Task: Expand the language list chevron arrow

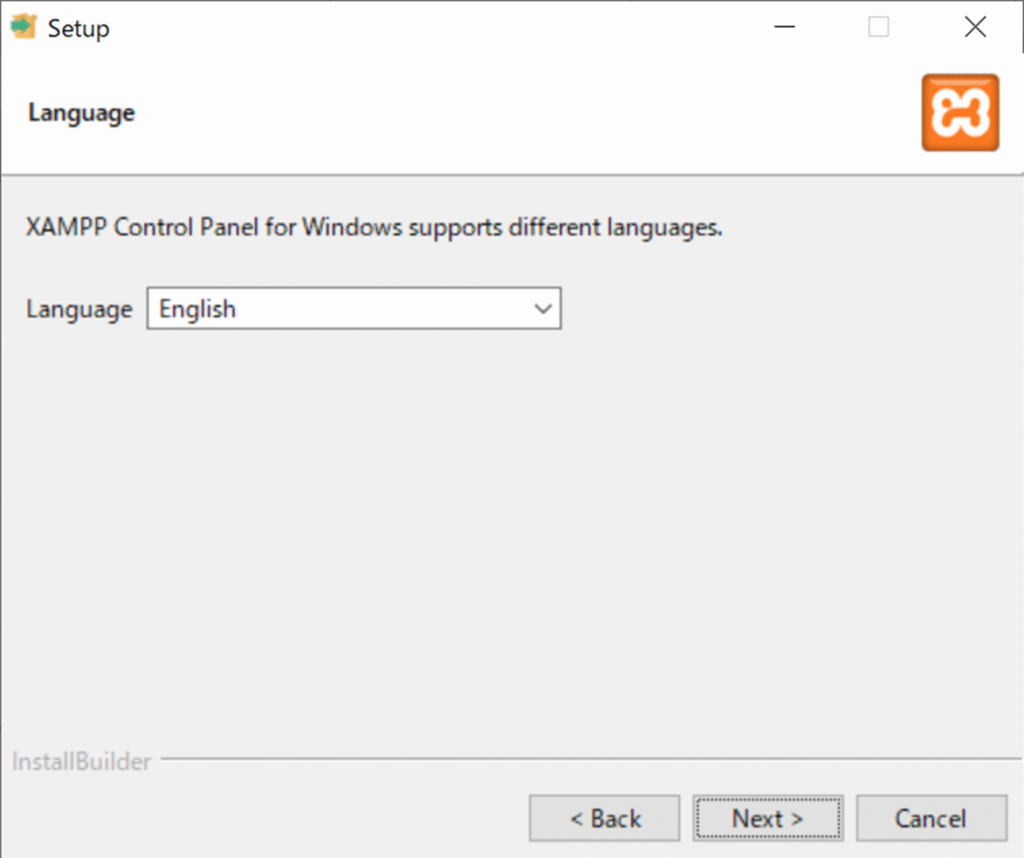Action: pos(543,309)
